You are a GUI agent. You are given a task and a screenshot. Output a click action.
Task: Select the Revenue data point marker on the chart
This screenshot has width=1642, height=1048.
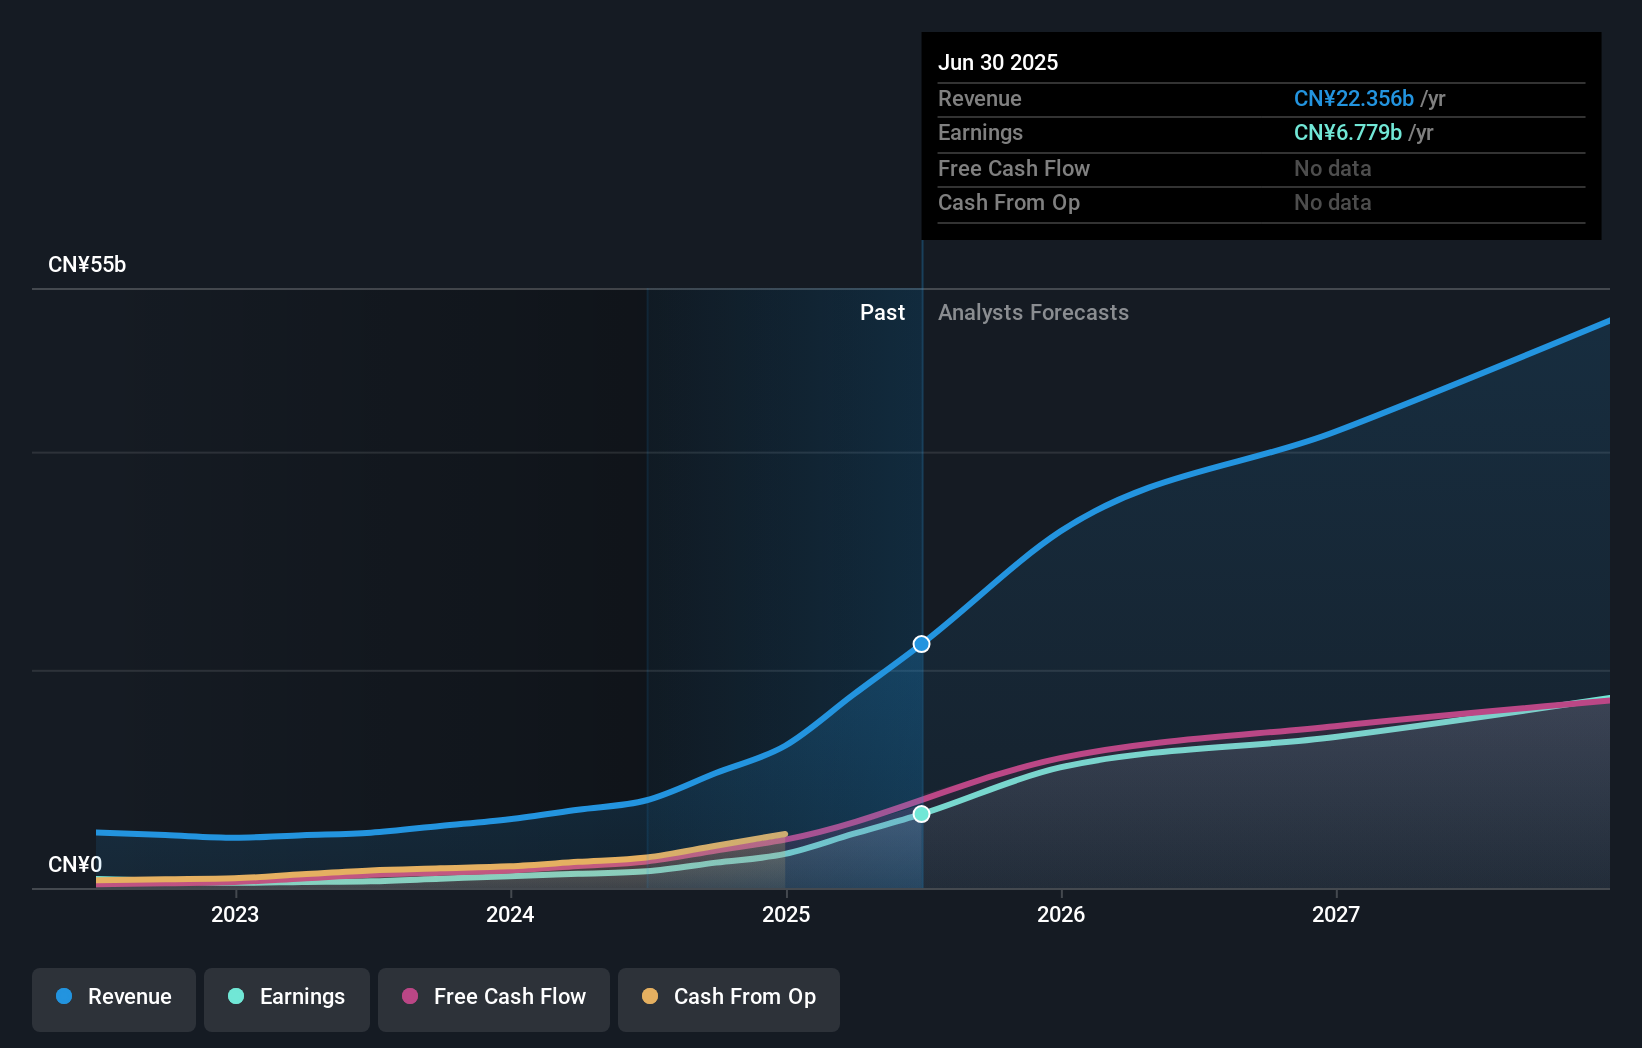tap(920, 643)
